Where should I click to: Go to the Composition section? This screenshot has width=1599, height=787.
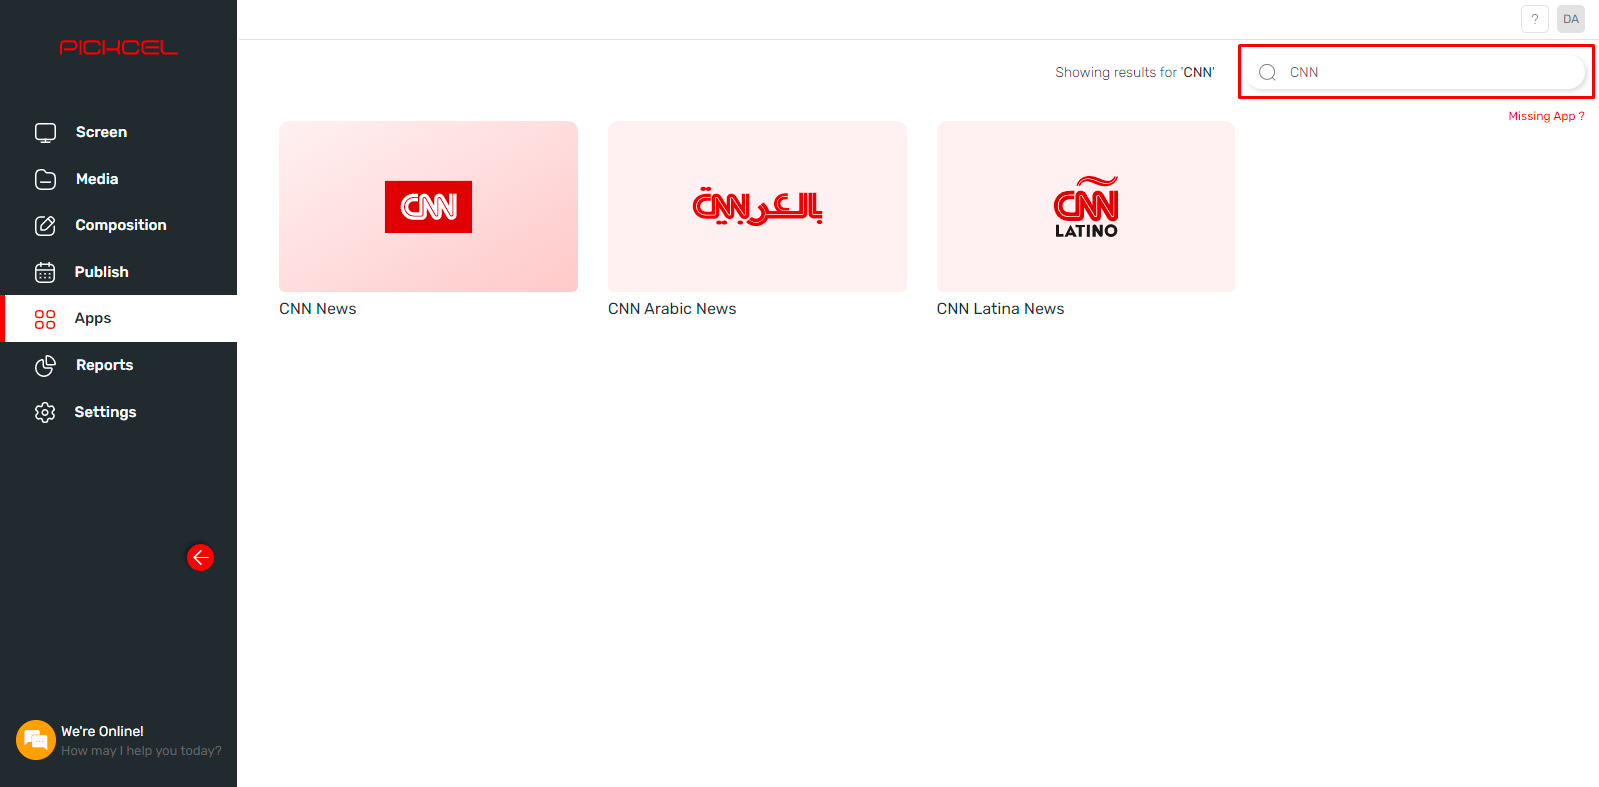coord(120,225)
